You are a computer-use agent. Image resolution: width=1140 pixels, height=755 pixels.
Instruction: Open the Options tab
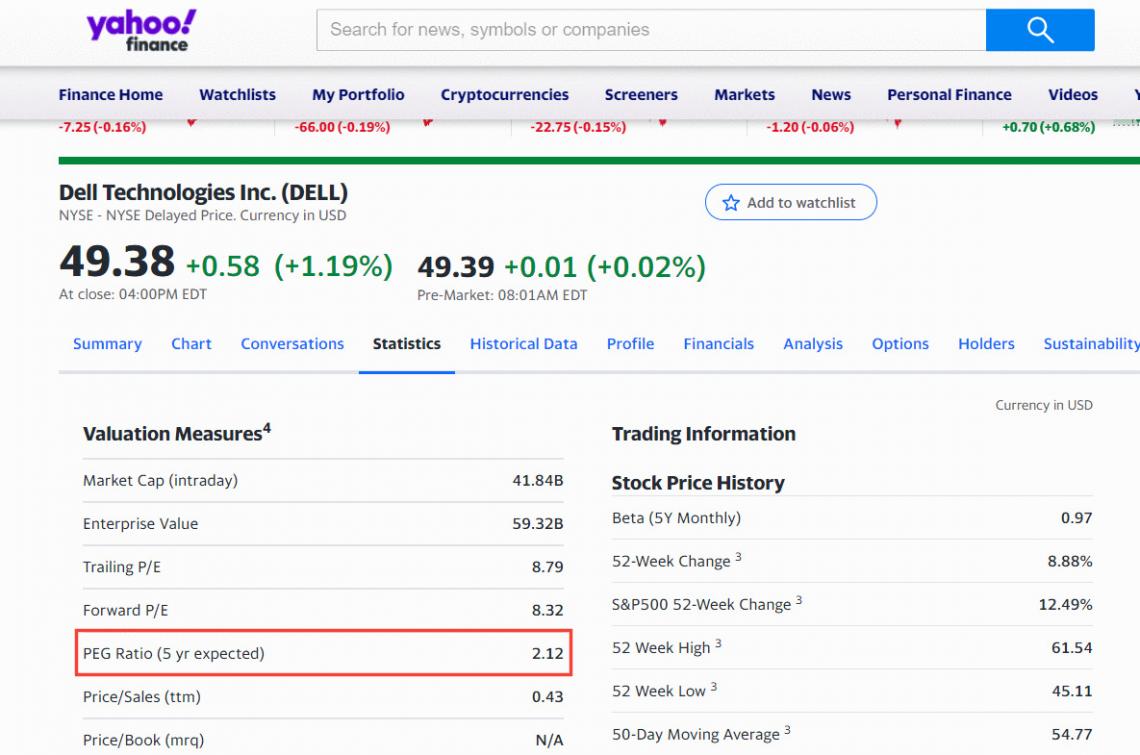tap(900, 344)
